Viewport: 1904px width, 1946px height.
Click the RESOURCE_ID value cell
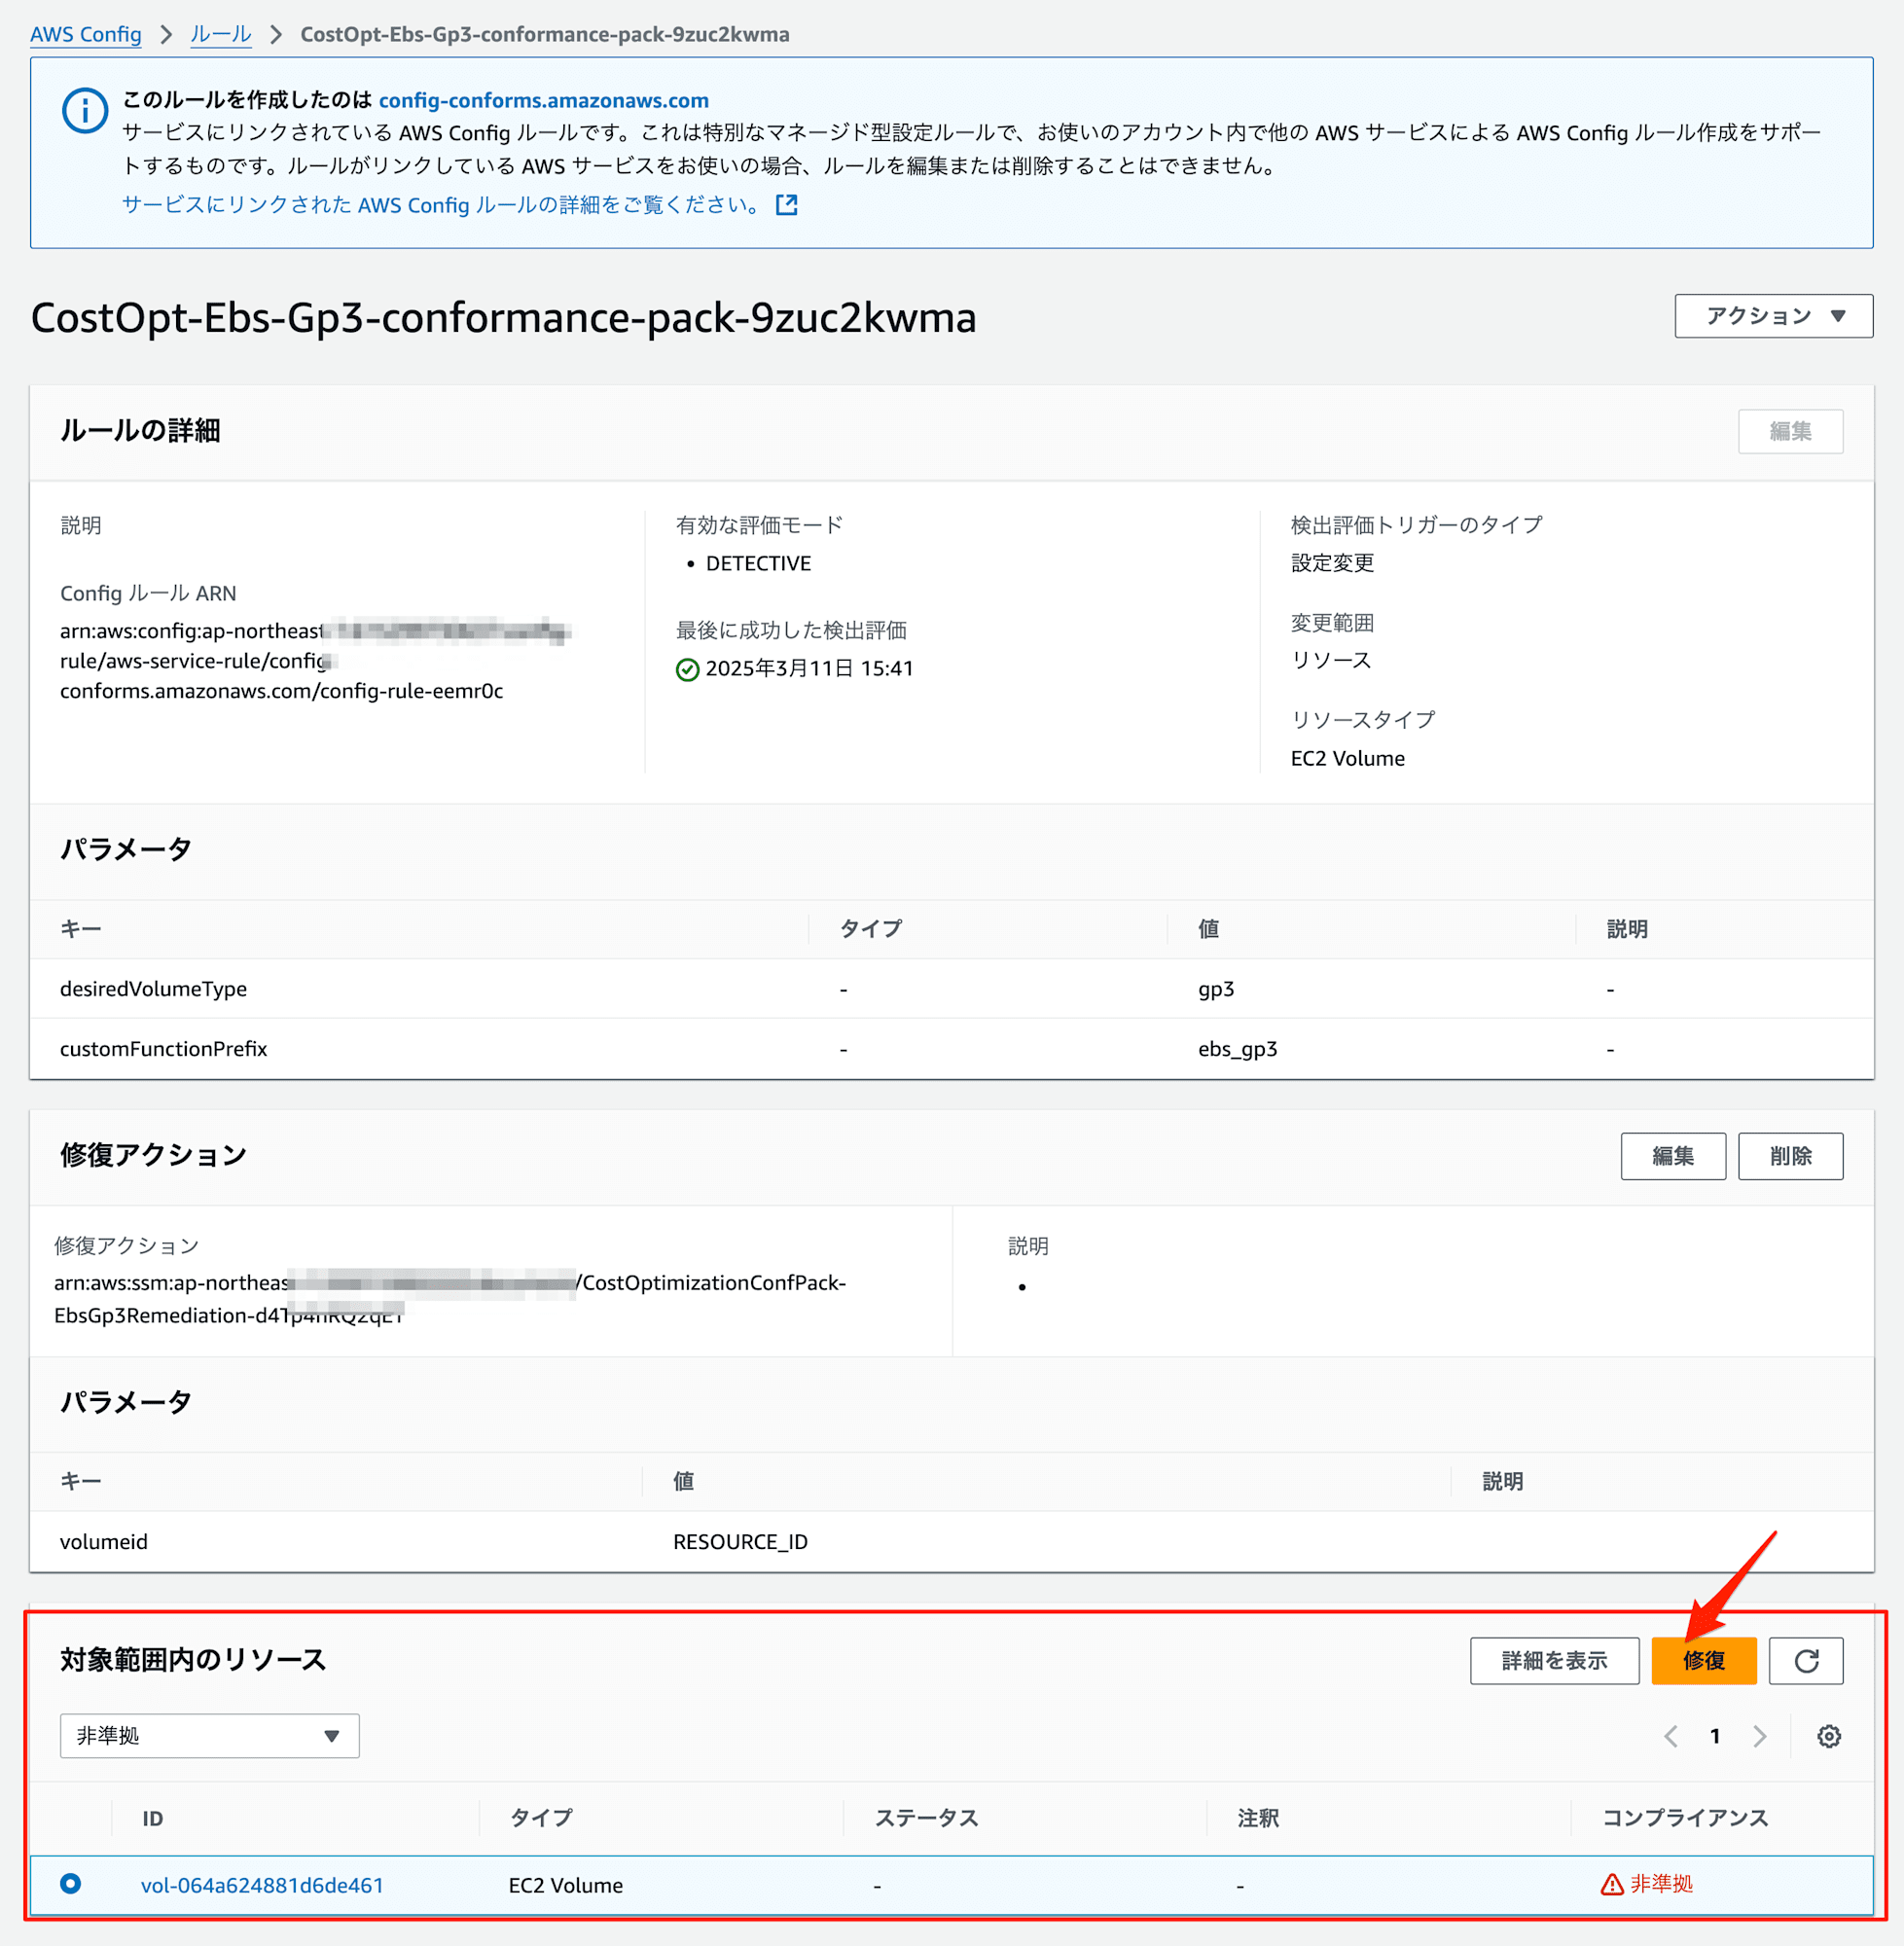click(740, 1542)
